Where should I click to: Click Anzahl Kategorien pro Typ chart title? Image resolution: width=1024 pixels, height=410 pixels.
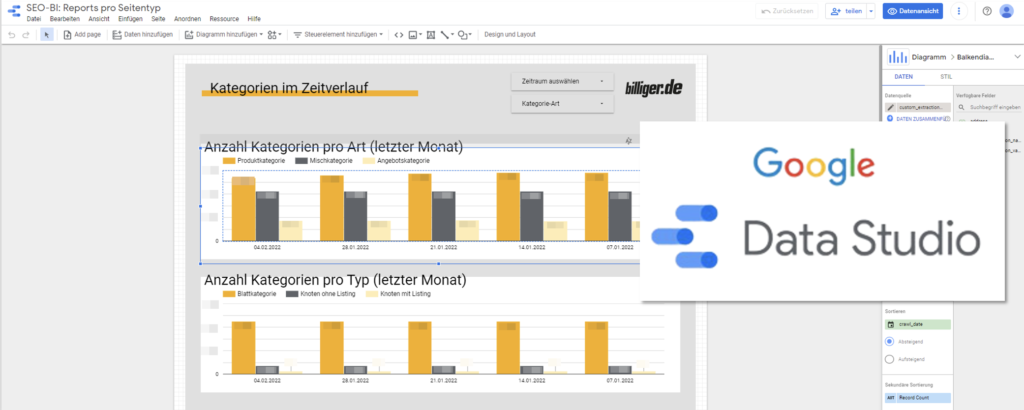coord(335,281)
